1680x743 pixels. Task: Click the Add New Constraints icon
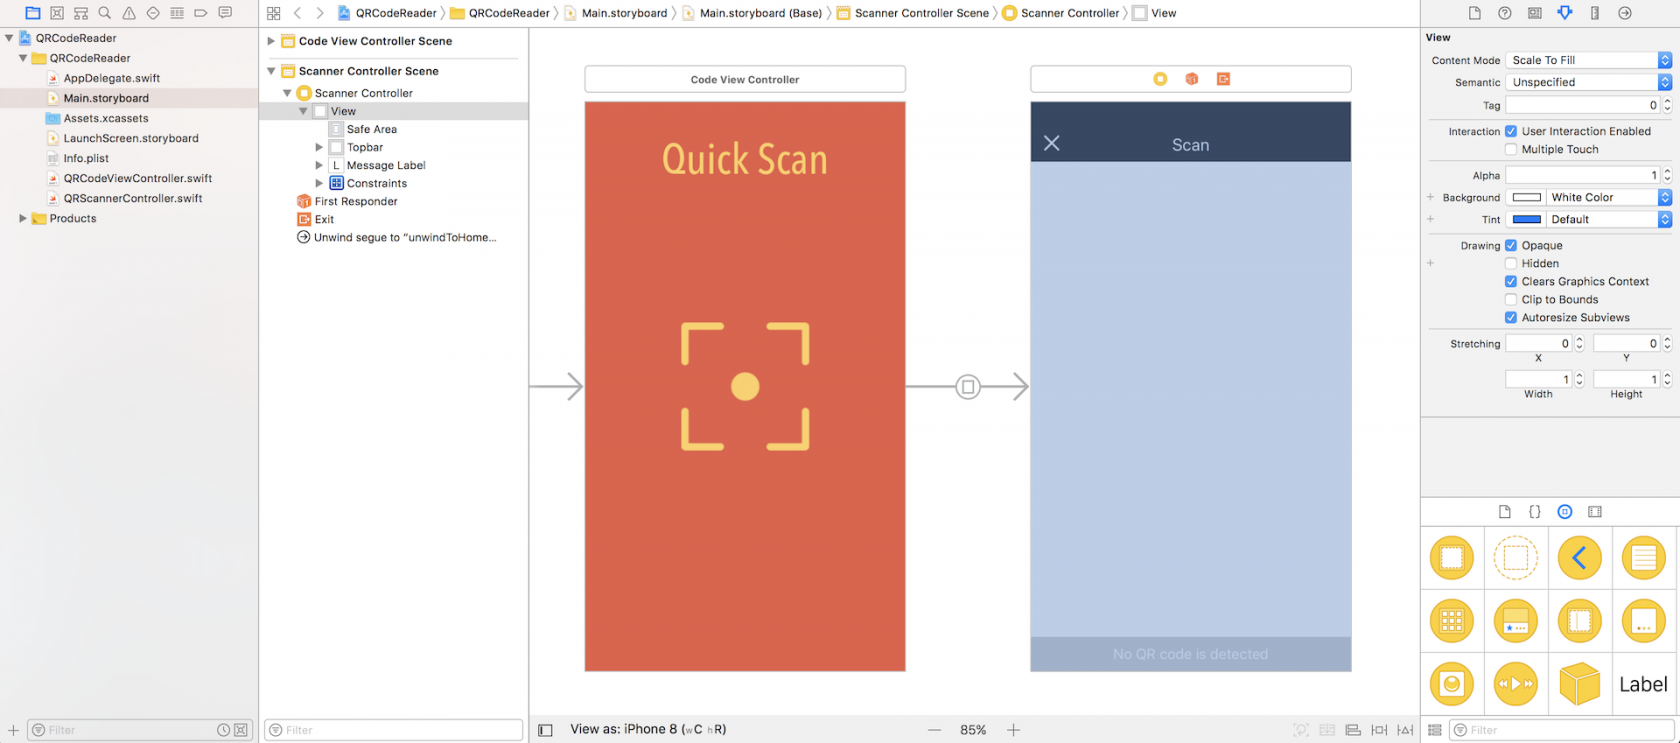tap(1379, 730)
